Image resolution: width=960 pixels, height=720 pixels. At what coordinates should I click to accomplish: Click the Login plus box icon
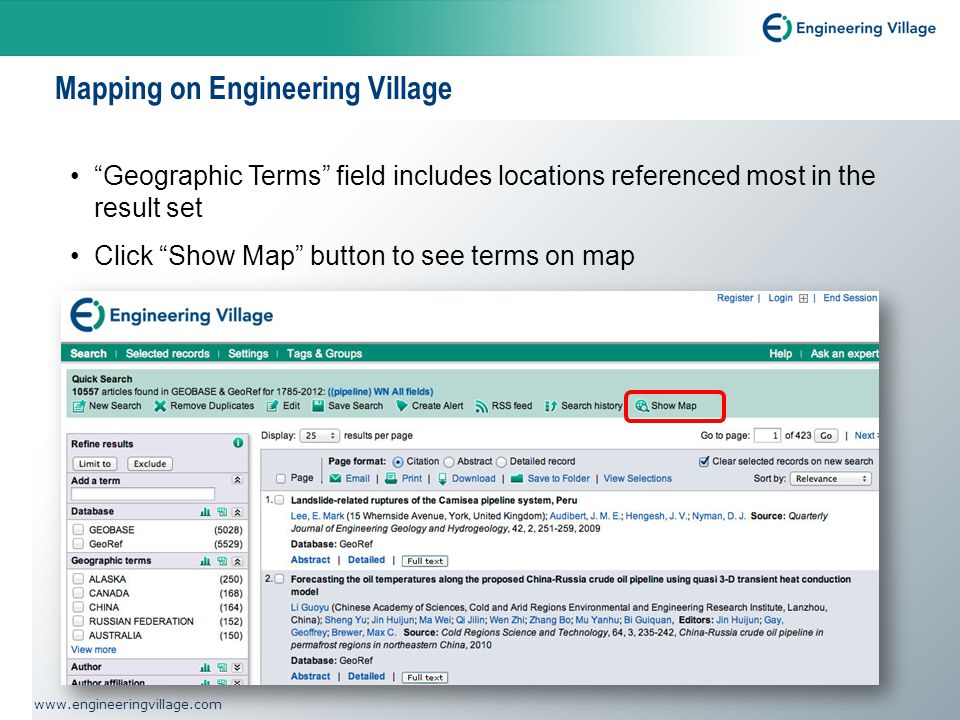pos(803,298)
